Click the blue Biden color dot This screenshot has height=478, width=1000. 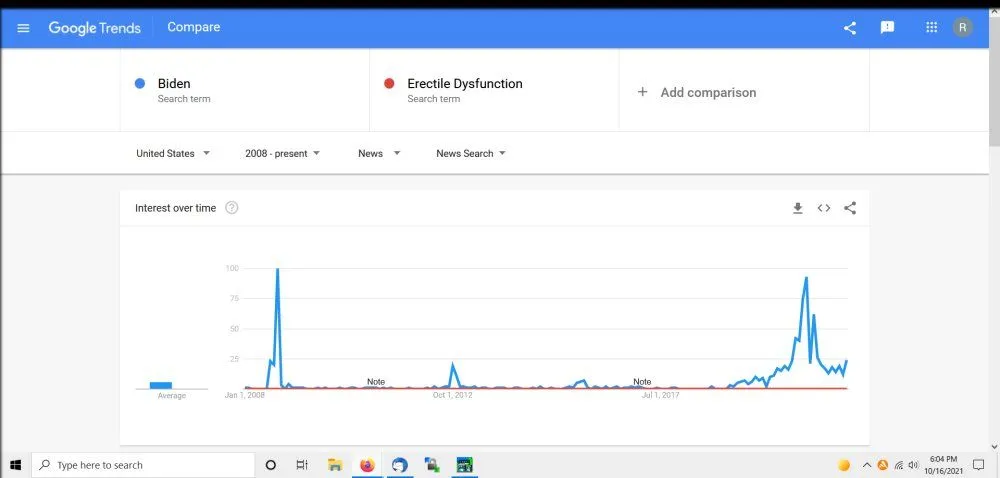[x=140, y=84]
